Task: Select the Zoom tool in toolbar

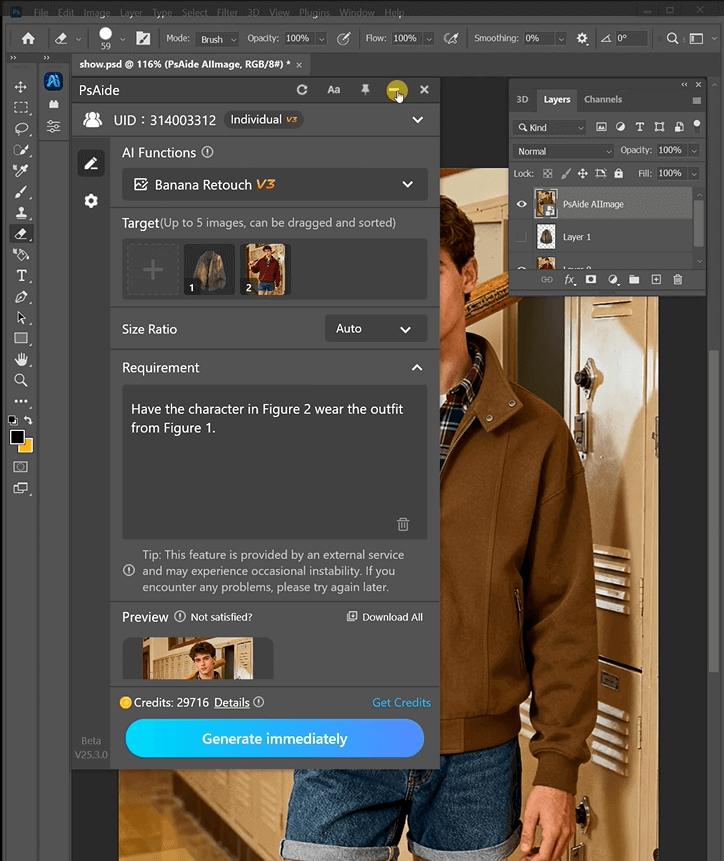Action: tap(21, 380)
